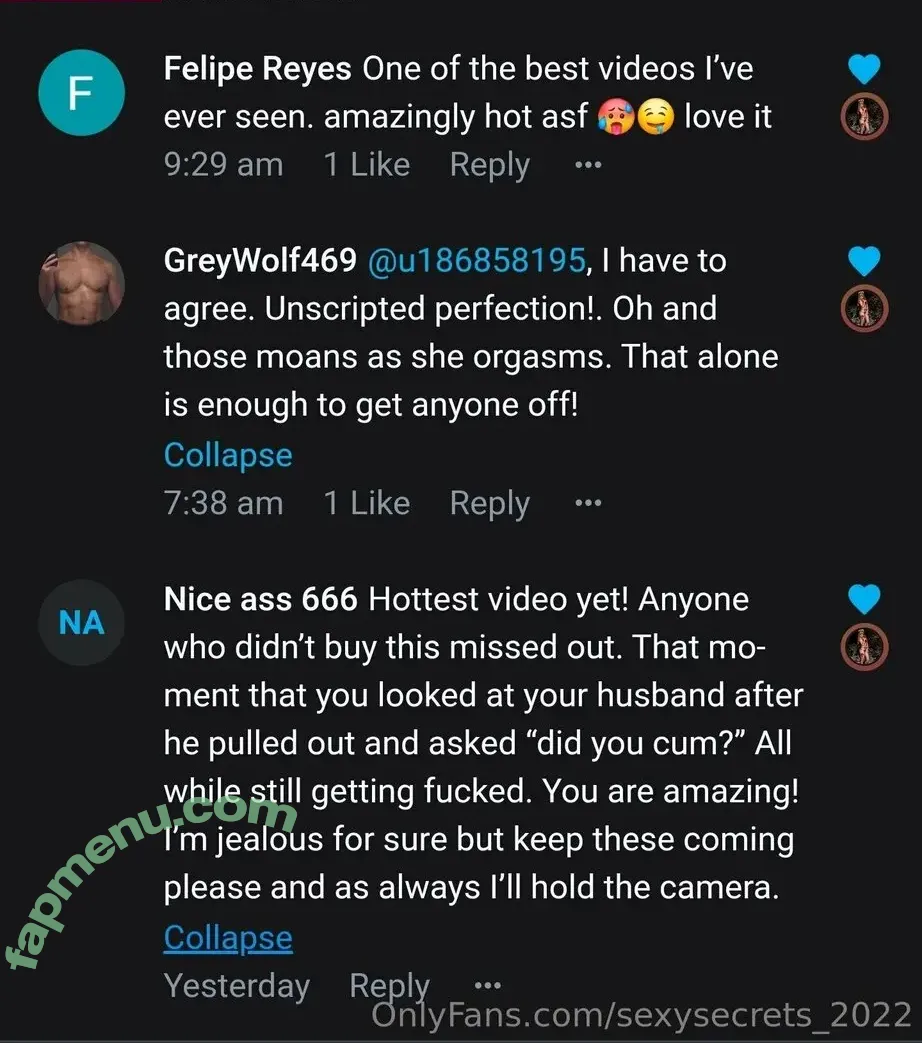Click creator avatar beside the NA user's comment
This screenshot has height=1043, width=922.
(863, 647)
